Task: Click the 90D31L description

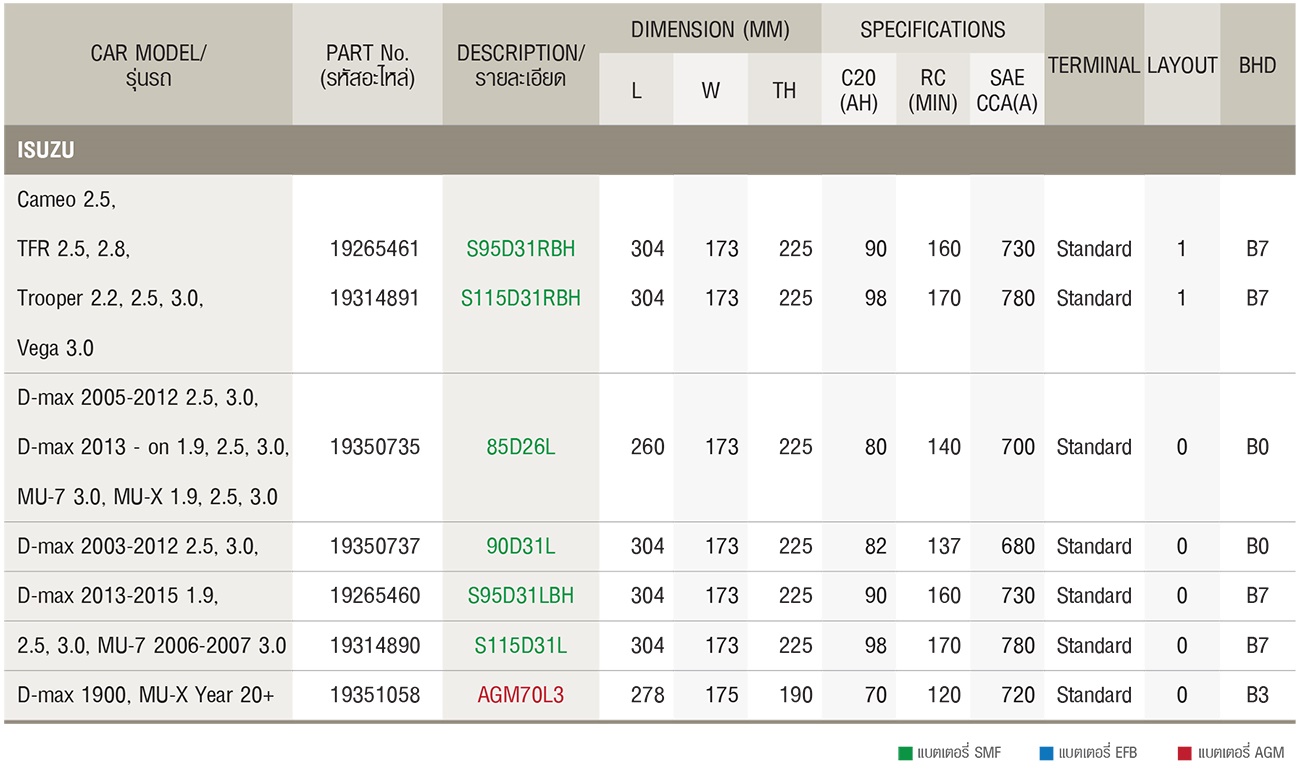Action: pyautogui.click(x=521, y=546)
